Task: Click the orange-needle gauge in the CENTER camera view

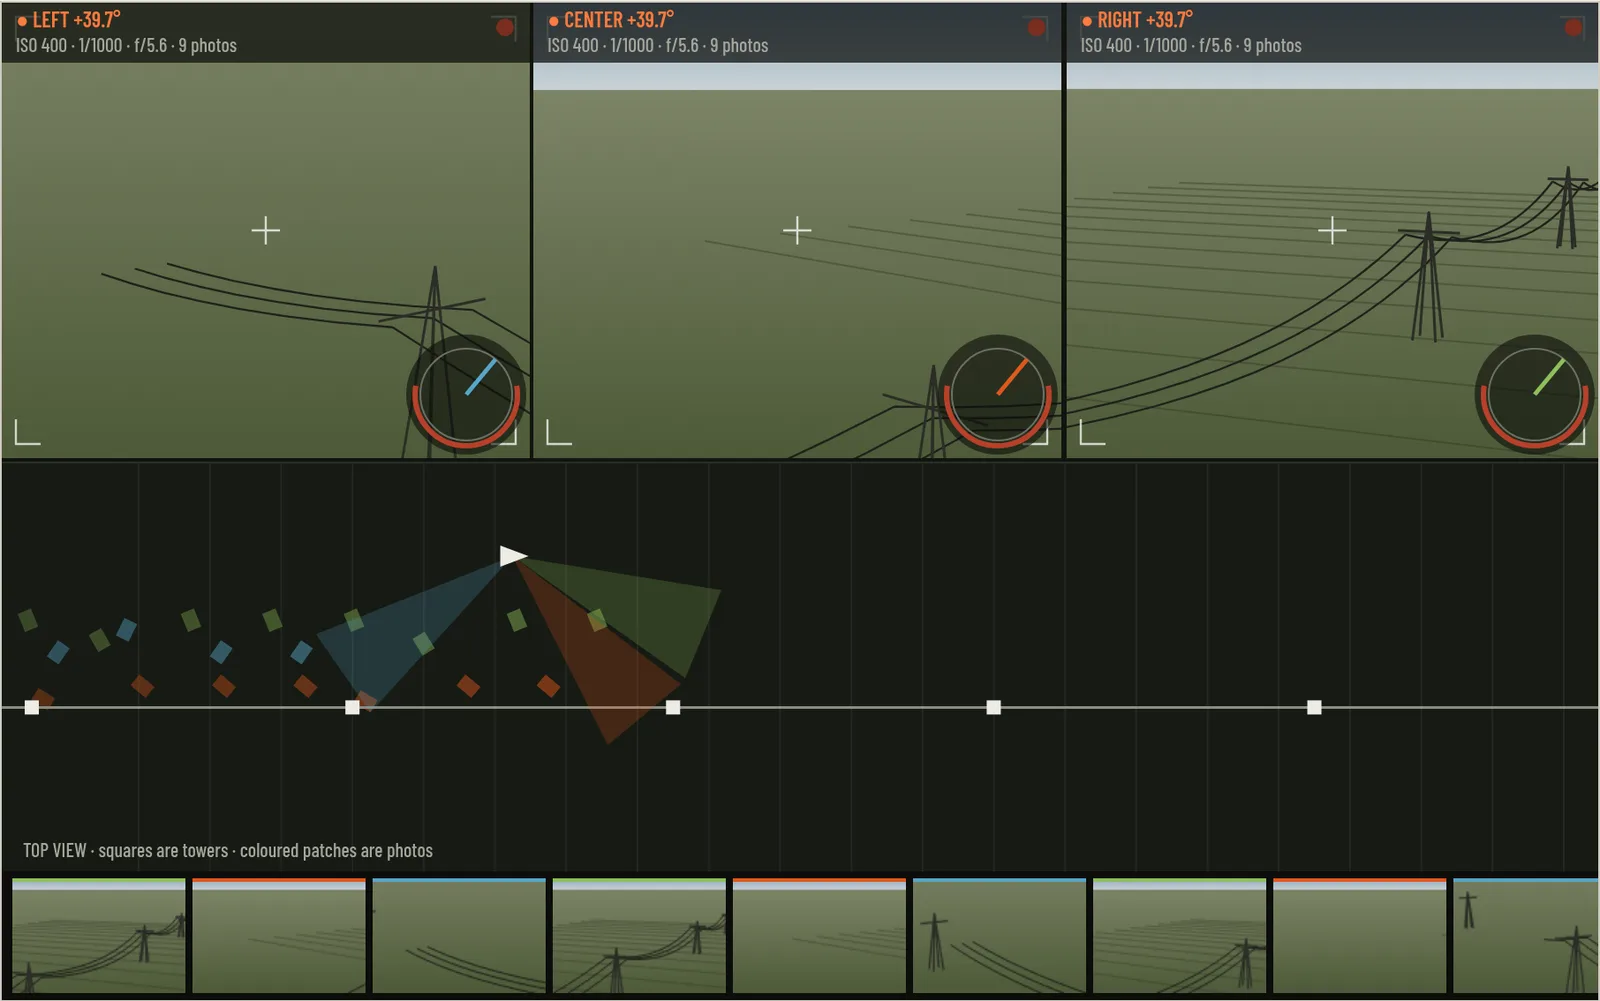Action: tap(997, 395)
